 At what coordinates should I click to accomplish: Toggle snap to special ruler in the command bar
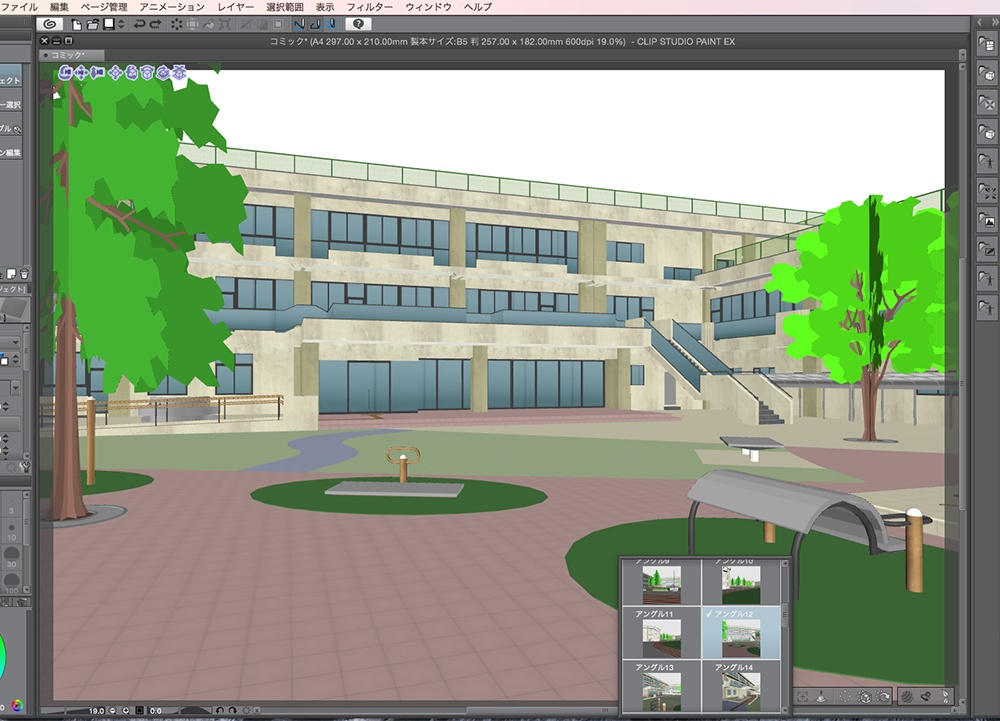[317, 24]
